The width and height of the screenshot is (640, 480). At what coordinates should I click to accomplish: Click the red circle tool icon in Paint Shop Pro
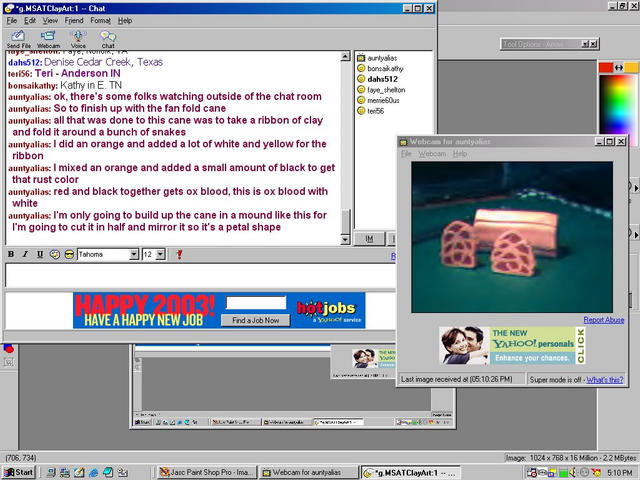click(9, 349)
